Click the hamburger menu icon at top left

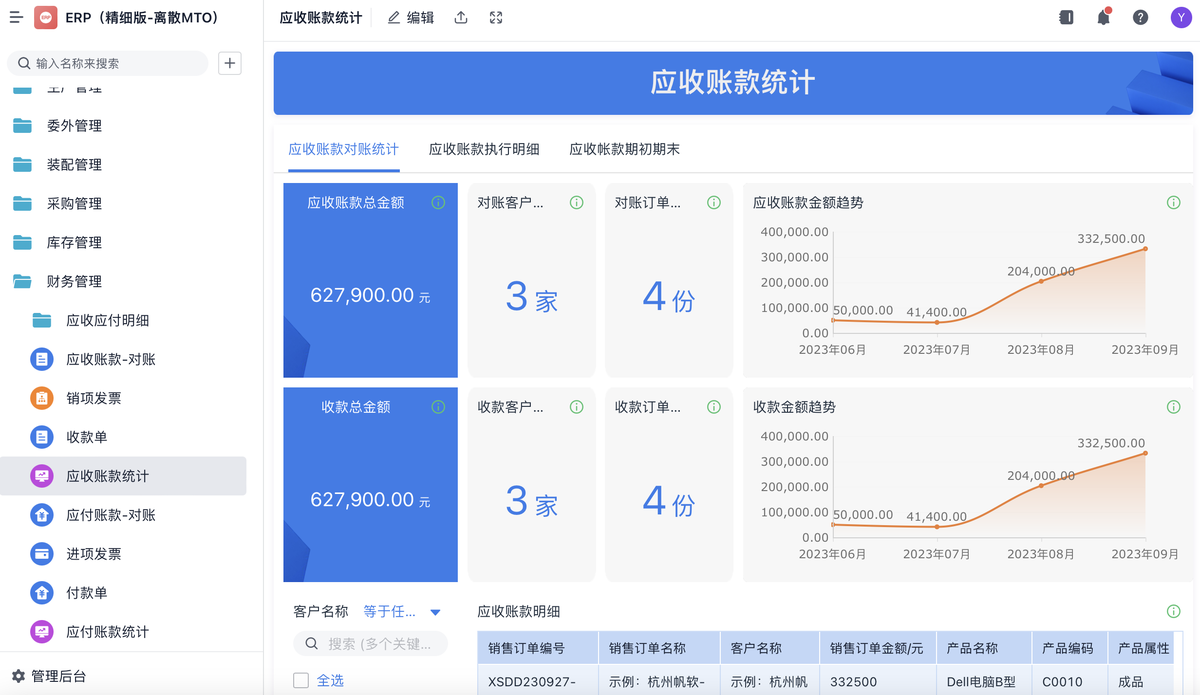click(x=16, y=18)
